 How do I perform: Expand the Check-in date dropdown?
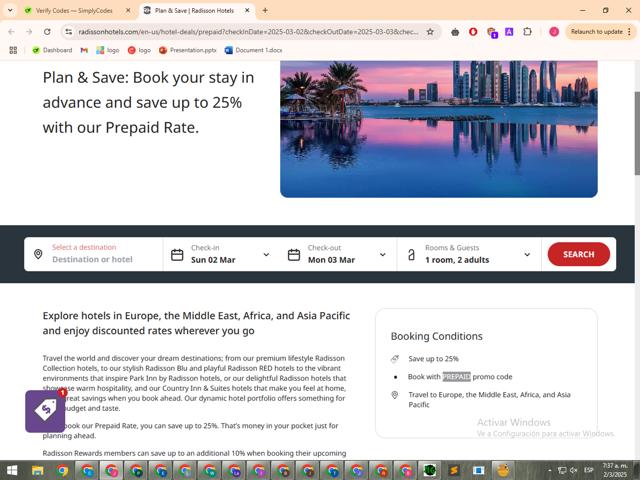(266, 255)
